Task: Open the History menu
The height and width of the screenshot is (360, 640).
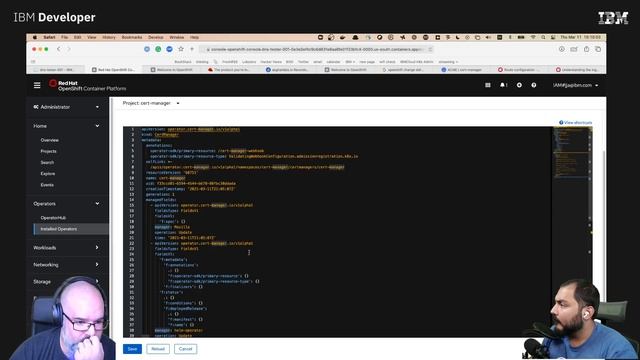Action: click(x=109, y=38)
